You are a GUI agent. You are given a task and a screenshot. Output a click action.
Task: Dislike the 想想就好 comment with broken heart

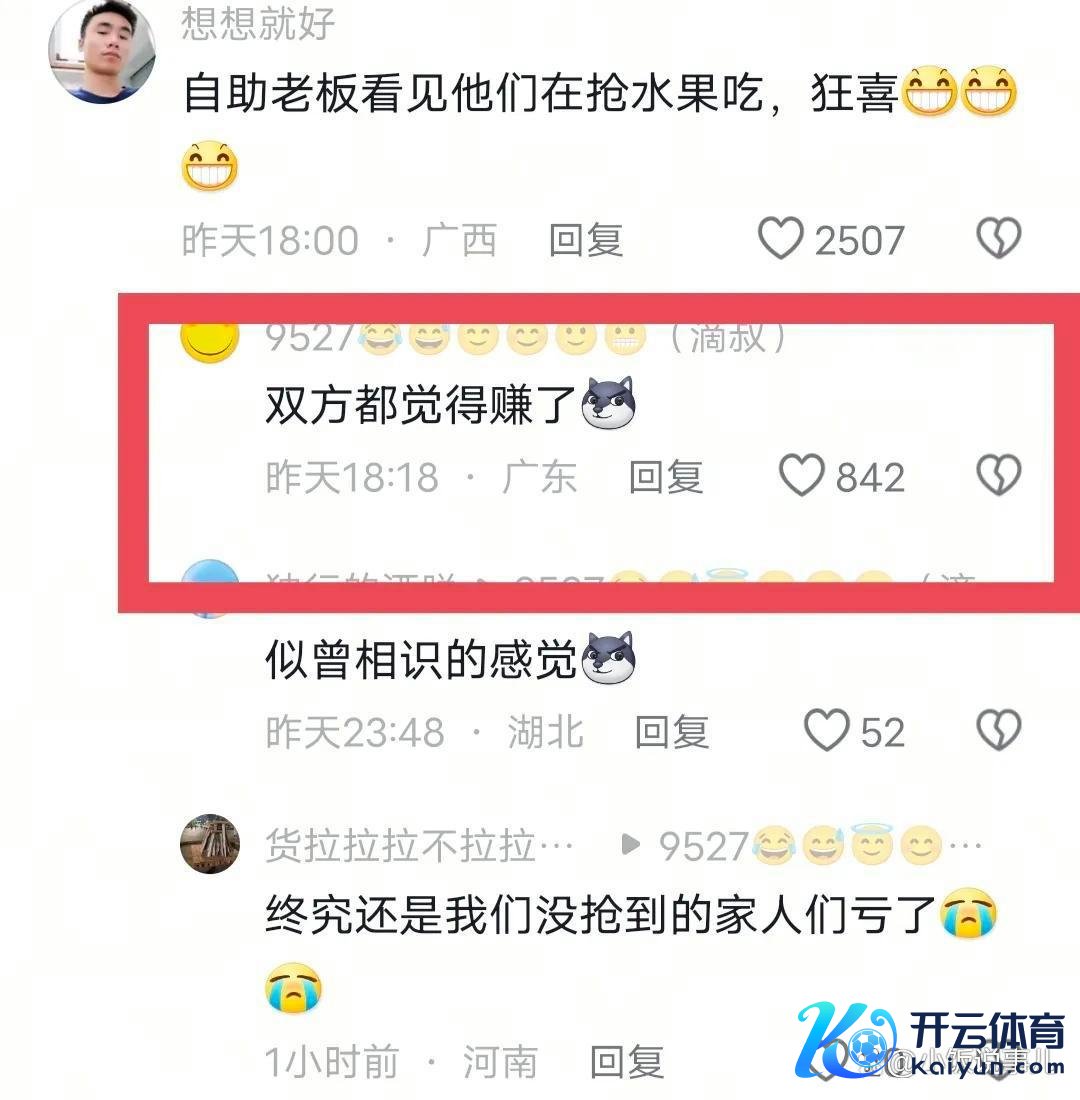[999, 239]
